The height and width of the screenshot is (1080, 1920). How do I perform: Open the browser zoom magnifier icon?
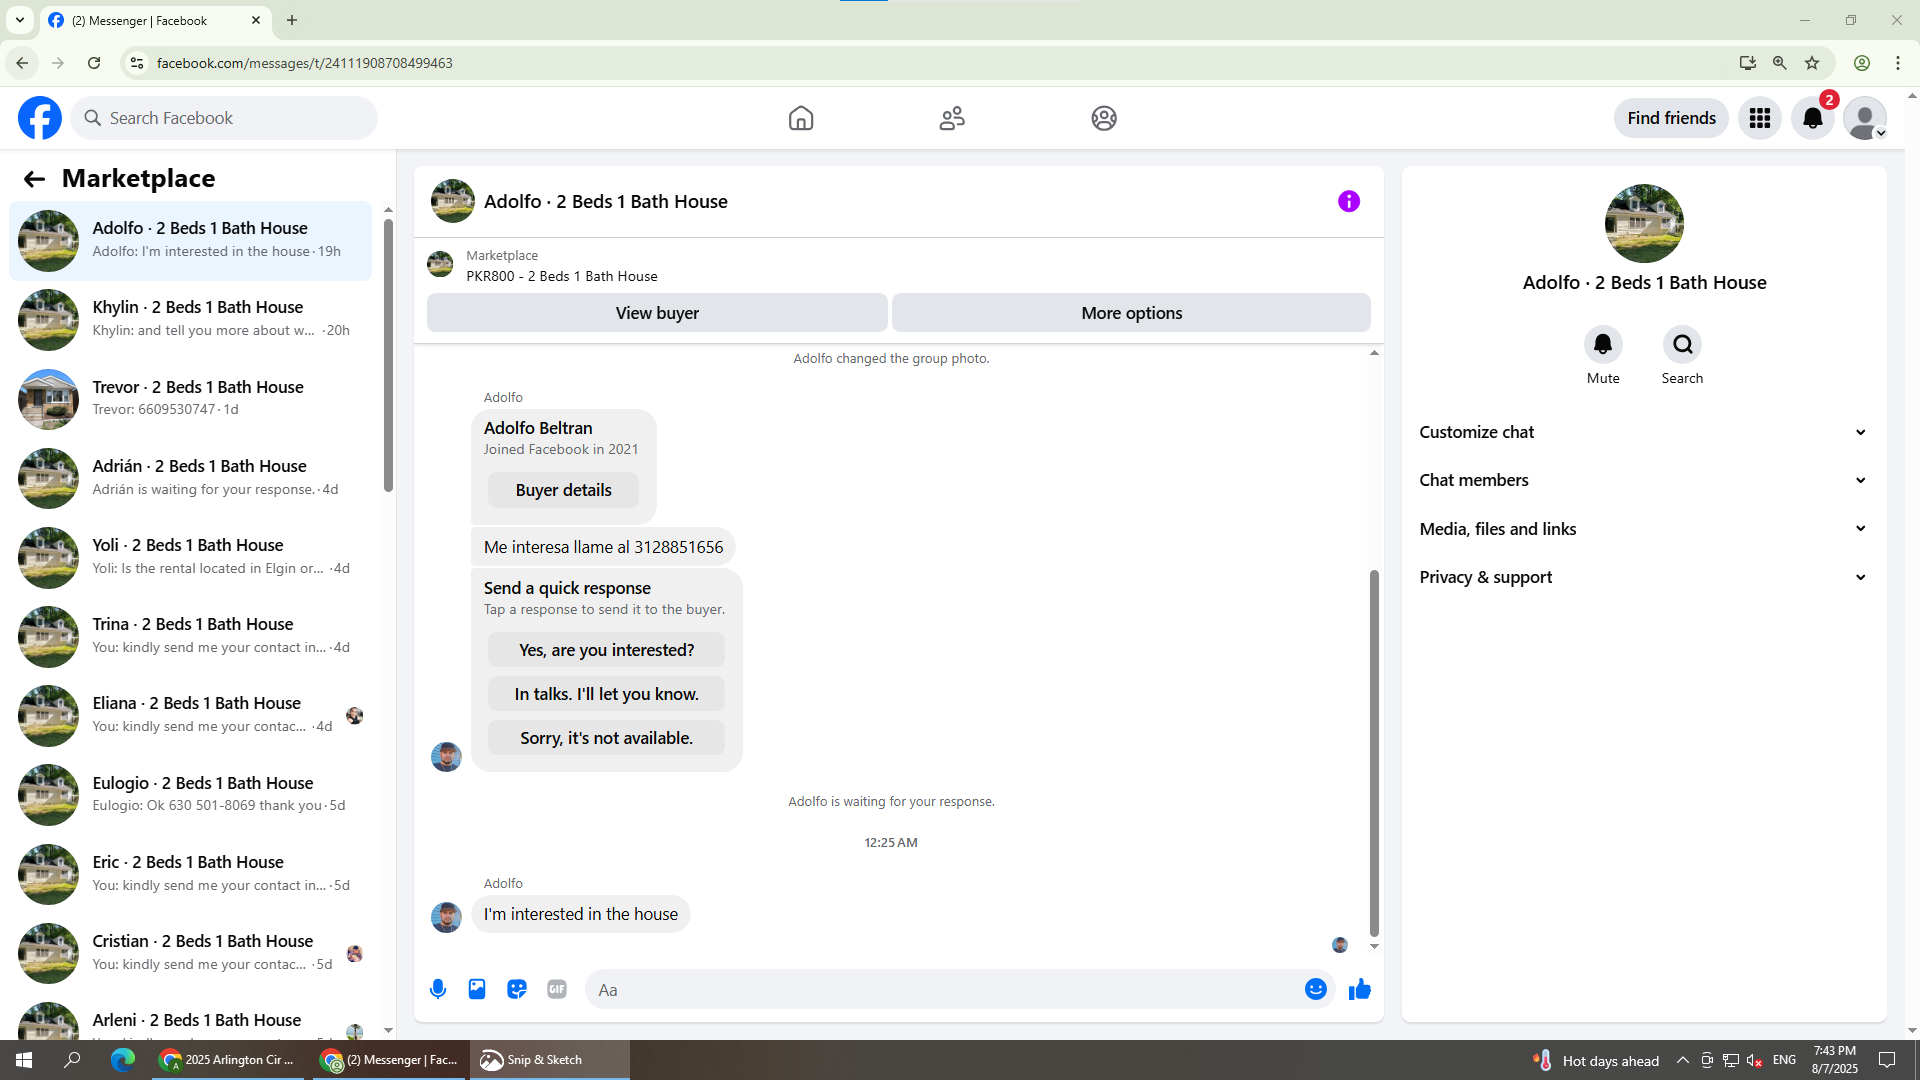point(1780,63)
